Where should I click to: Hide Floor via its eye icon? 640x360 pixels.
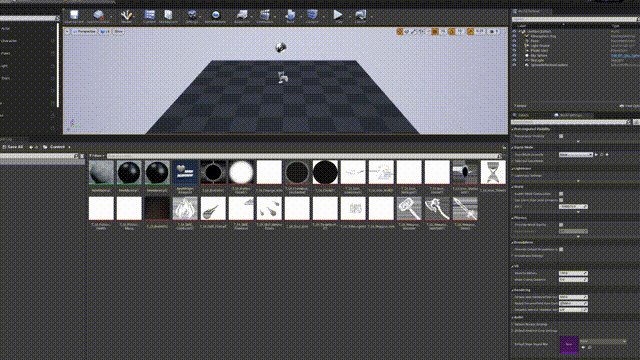pyautogui.click(x=514, y=41)
